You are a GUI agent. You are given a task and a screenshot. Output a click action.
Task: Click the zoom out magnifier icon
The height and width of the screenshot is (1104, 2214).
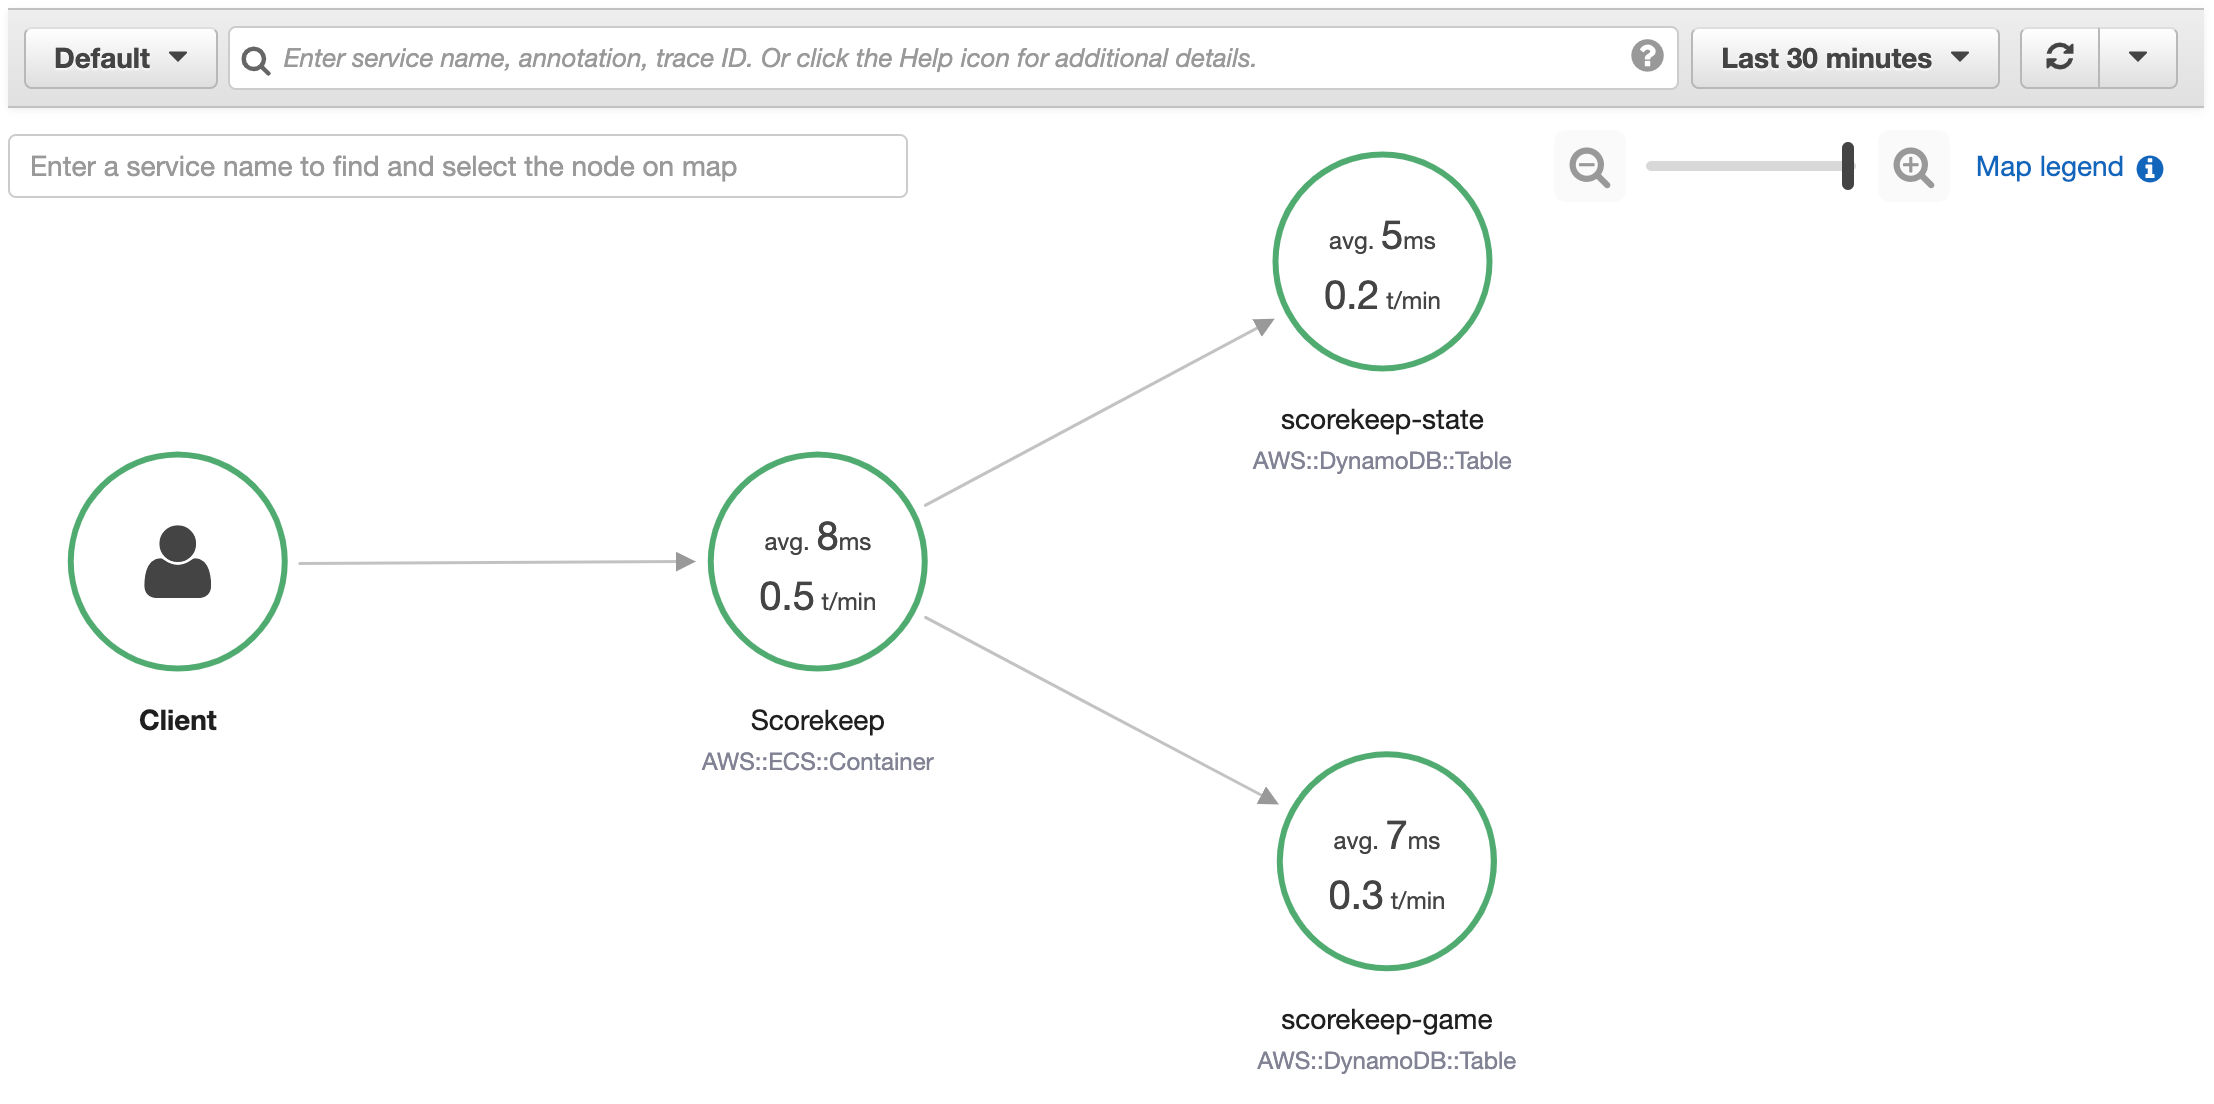coord(1589,167)
